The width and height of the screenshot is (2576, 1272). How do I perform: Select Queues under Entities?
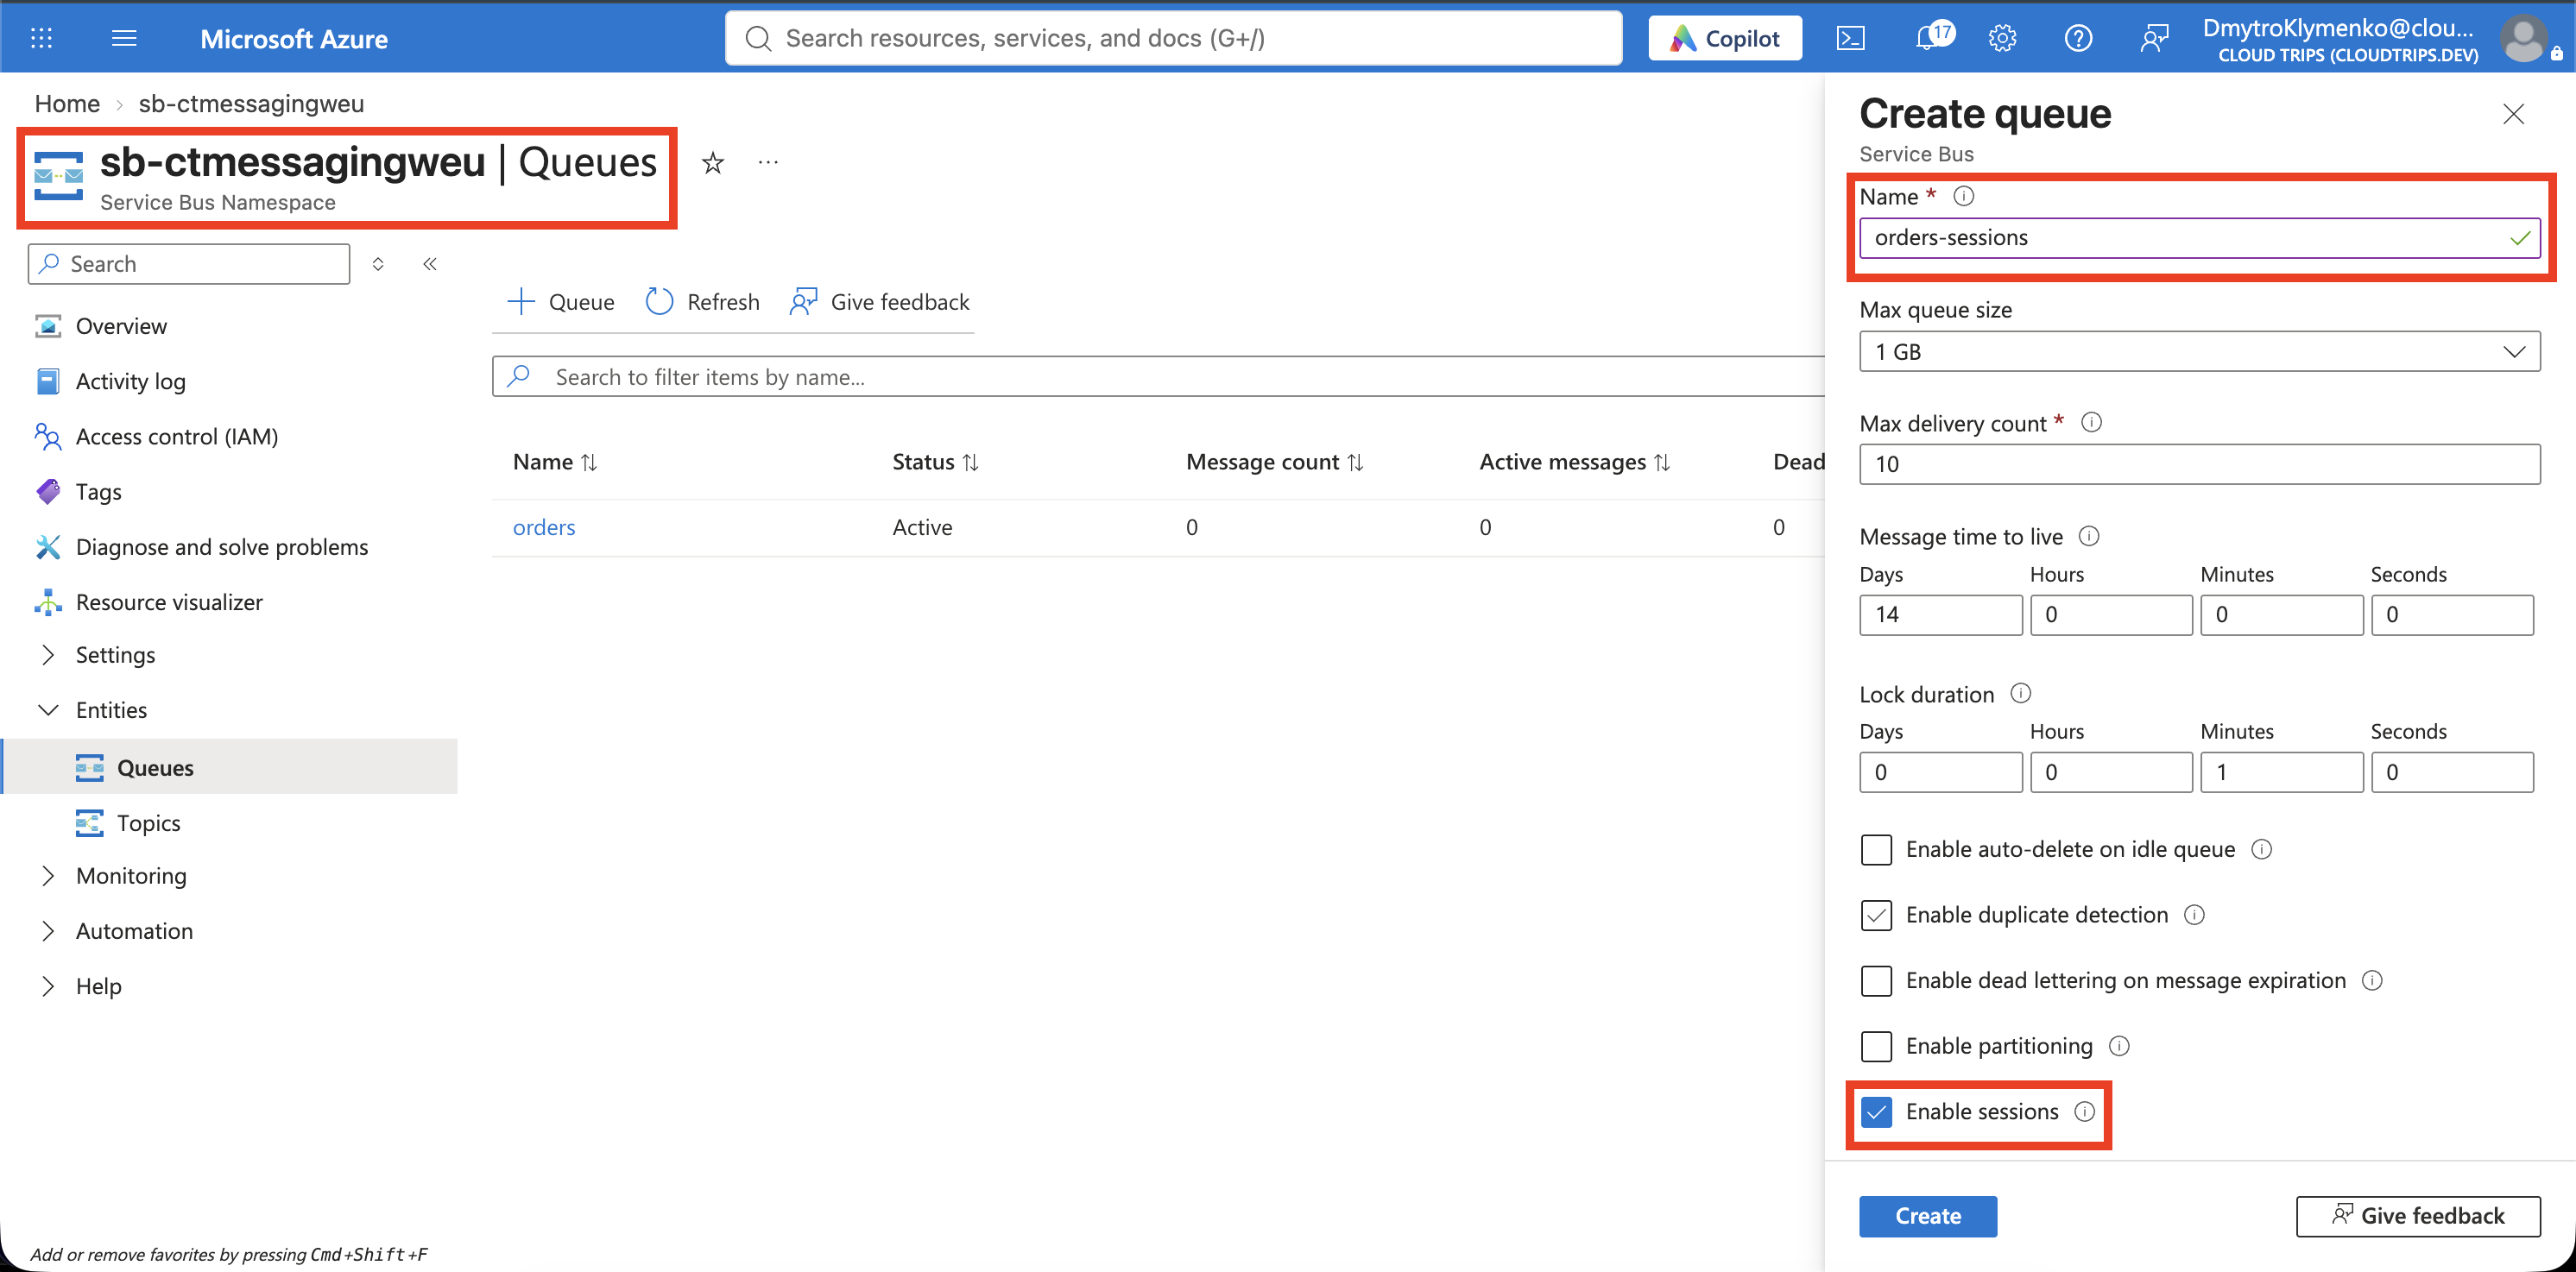point(230,767)
